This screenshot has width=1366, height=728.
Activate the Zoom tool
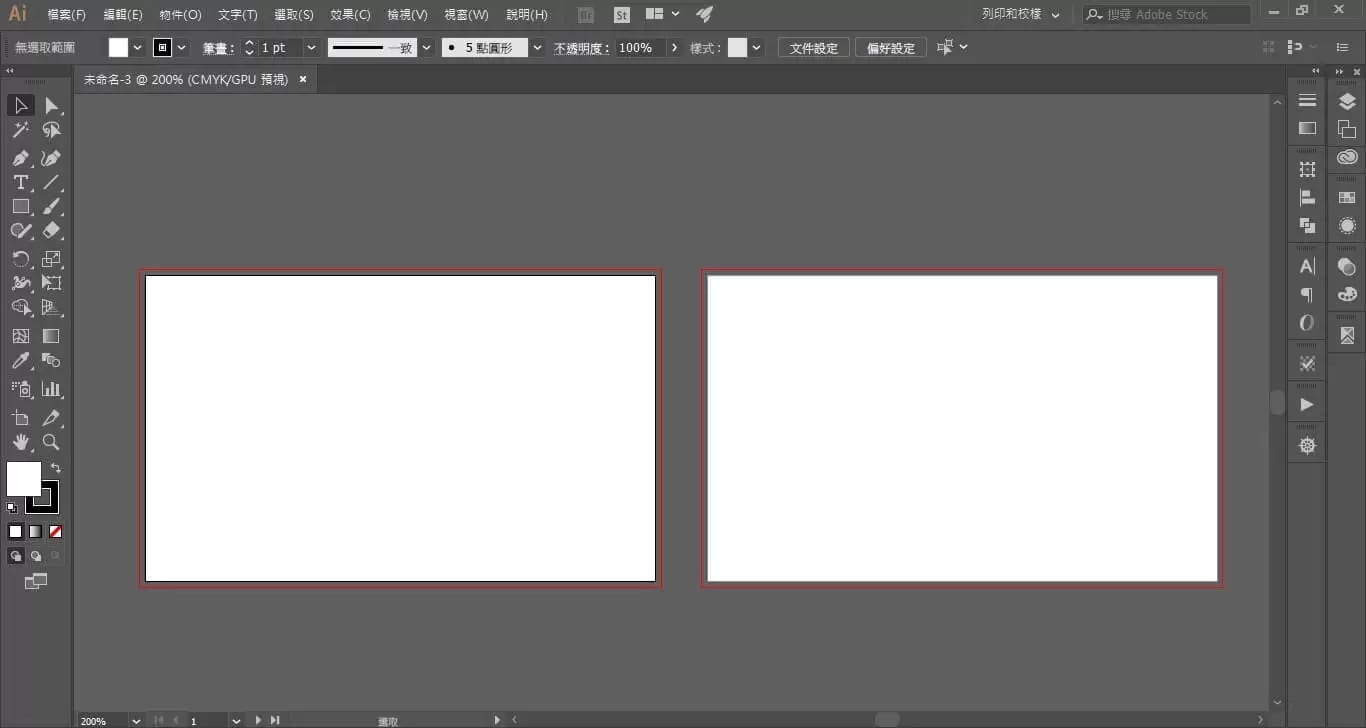(x=51, y=442)
